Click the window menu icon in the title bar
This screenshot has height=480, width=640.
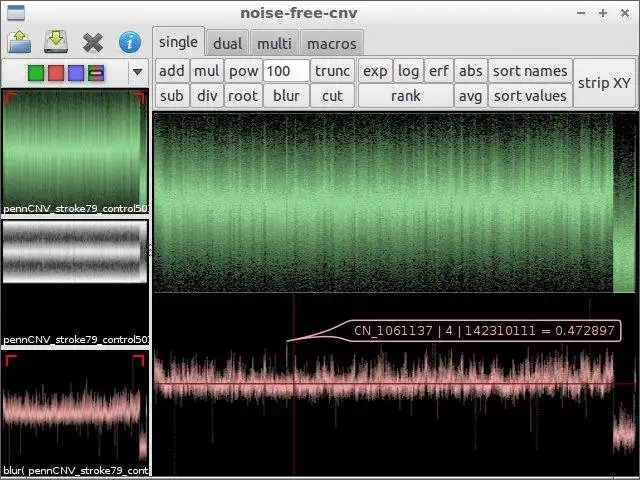[x=16, y=13]
